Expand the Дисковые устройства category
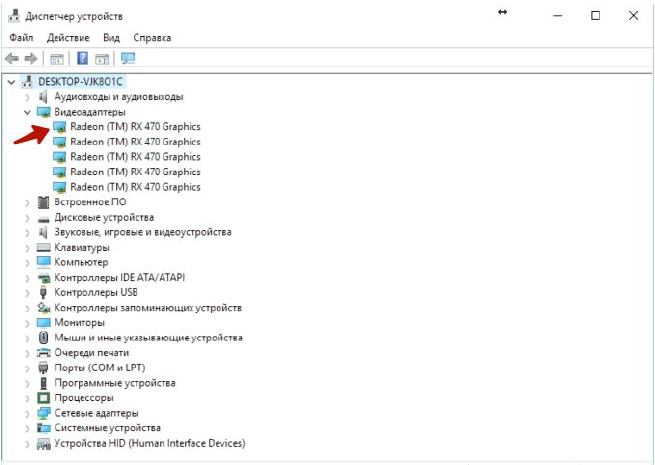 (x=28, y=218)
